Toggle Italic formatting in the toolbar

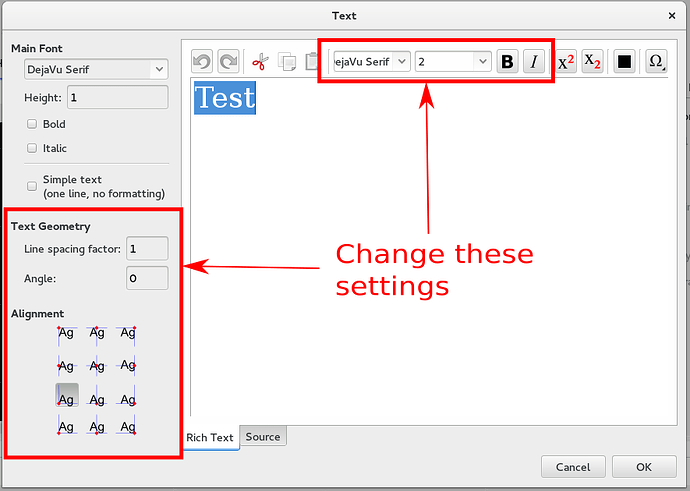pos(534,61)
